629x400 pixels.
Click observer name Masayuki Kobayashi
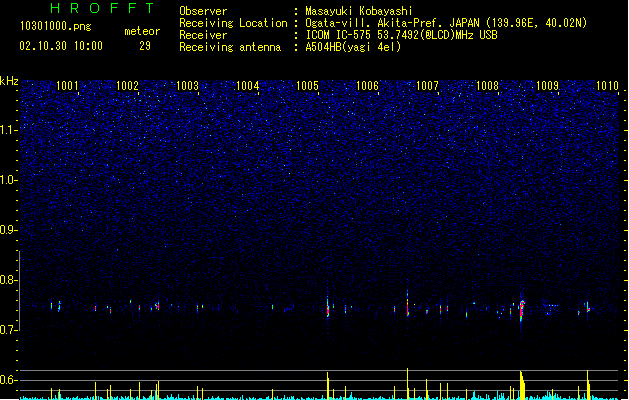pos(359,11)
